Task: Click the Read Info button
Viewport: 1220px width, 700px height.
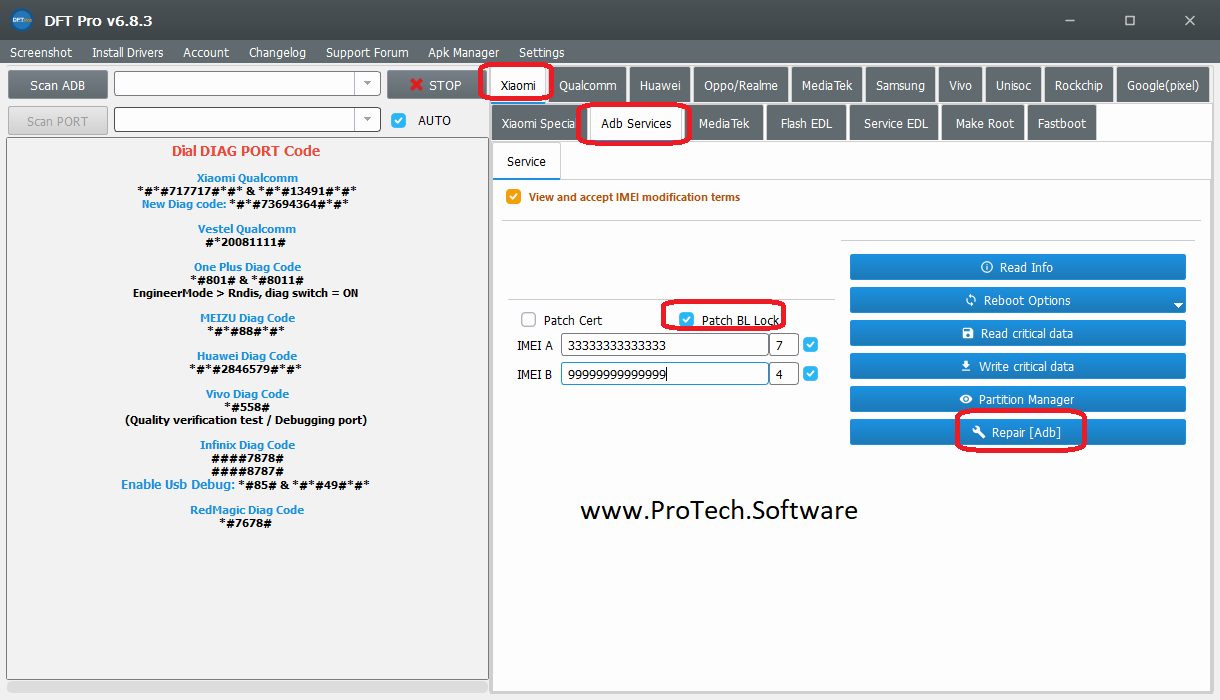Action: click(x=1018, y=267)
